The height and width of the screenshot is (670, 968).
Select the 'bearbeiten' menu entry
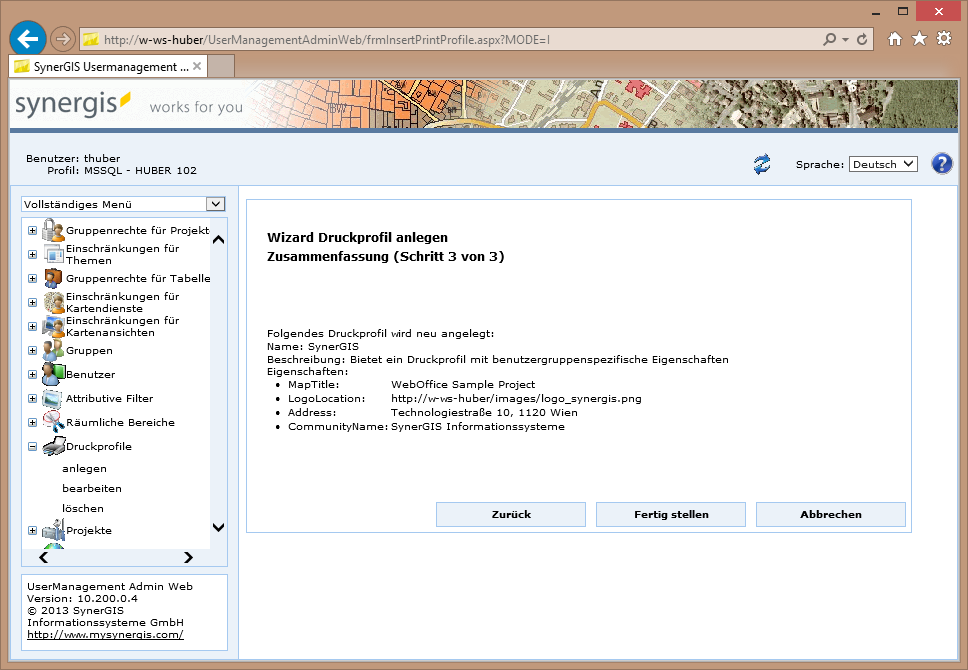pyautogui.click(x=92, y=489)
